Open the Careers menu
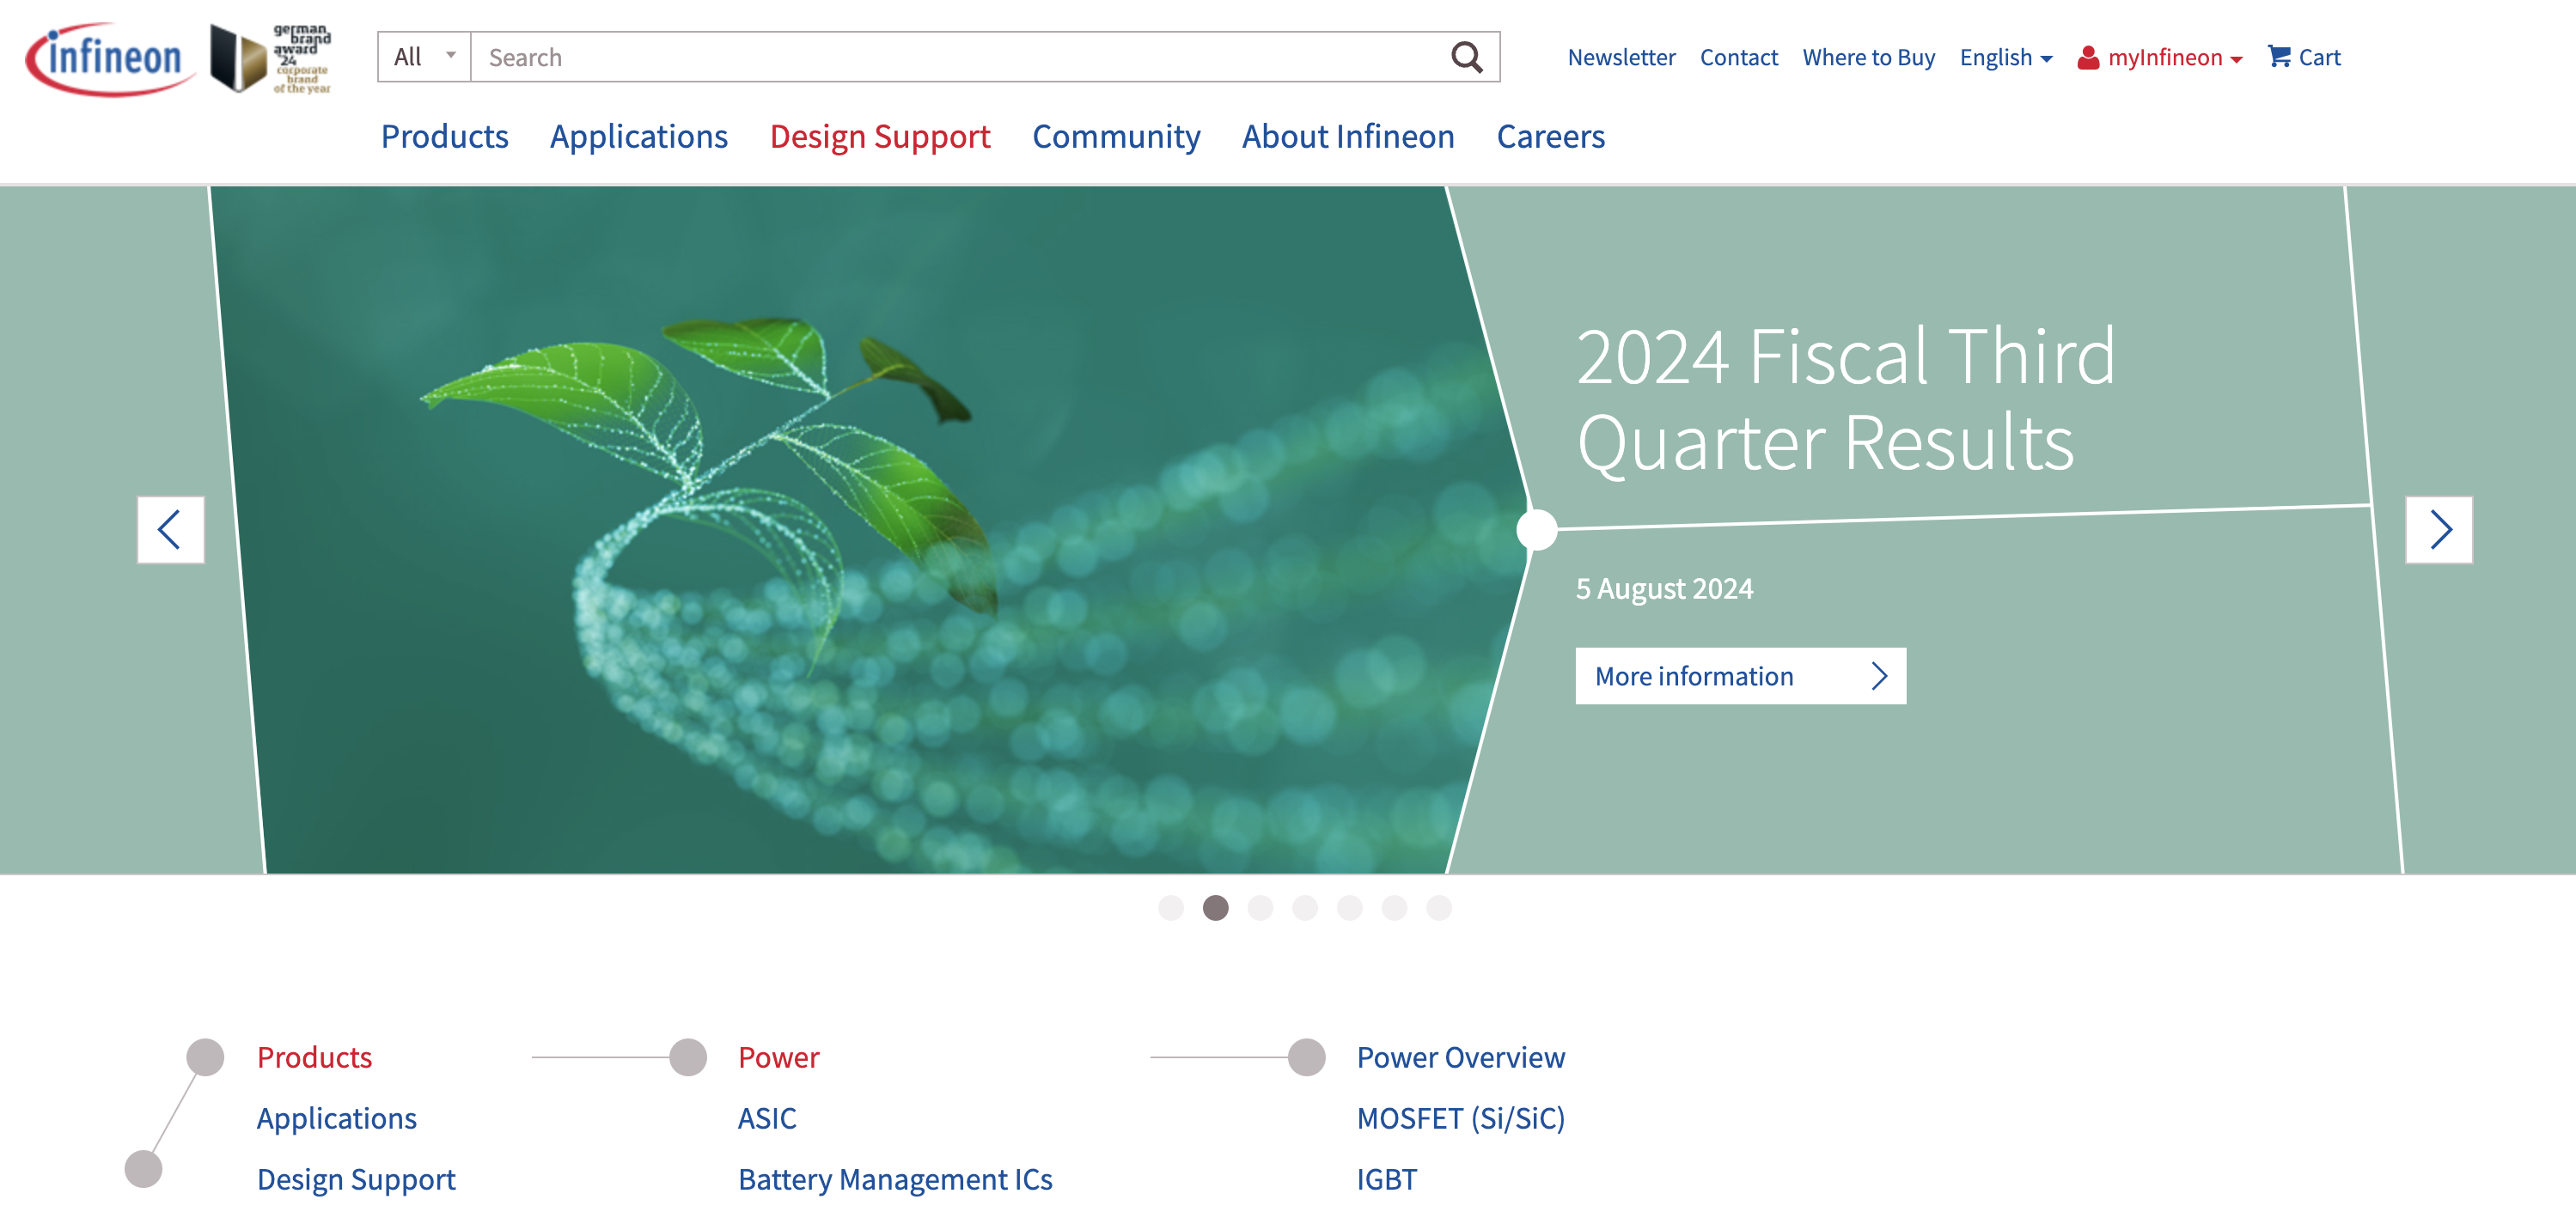 (x=1550, y=137)
